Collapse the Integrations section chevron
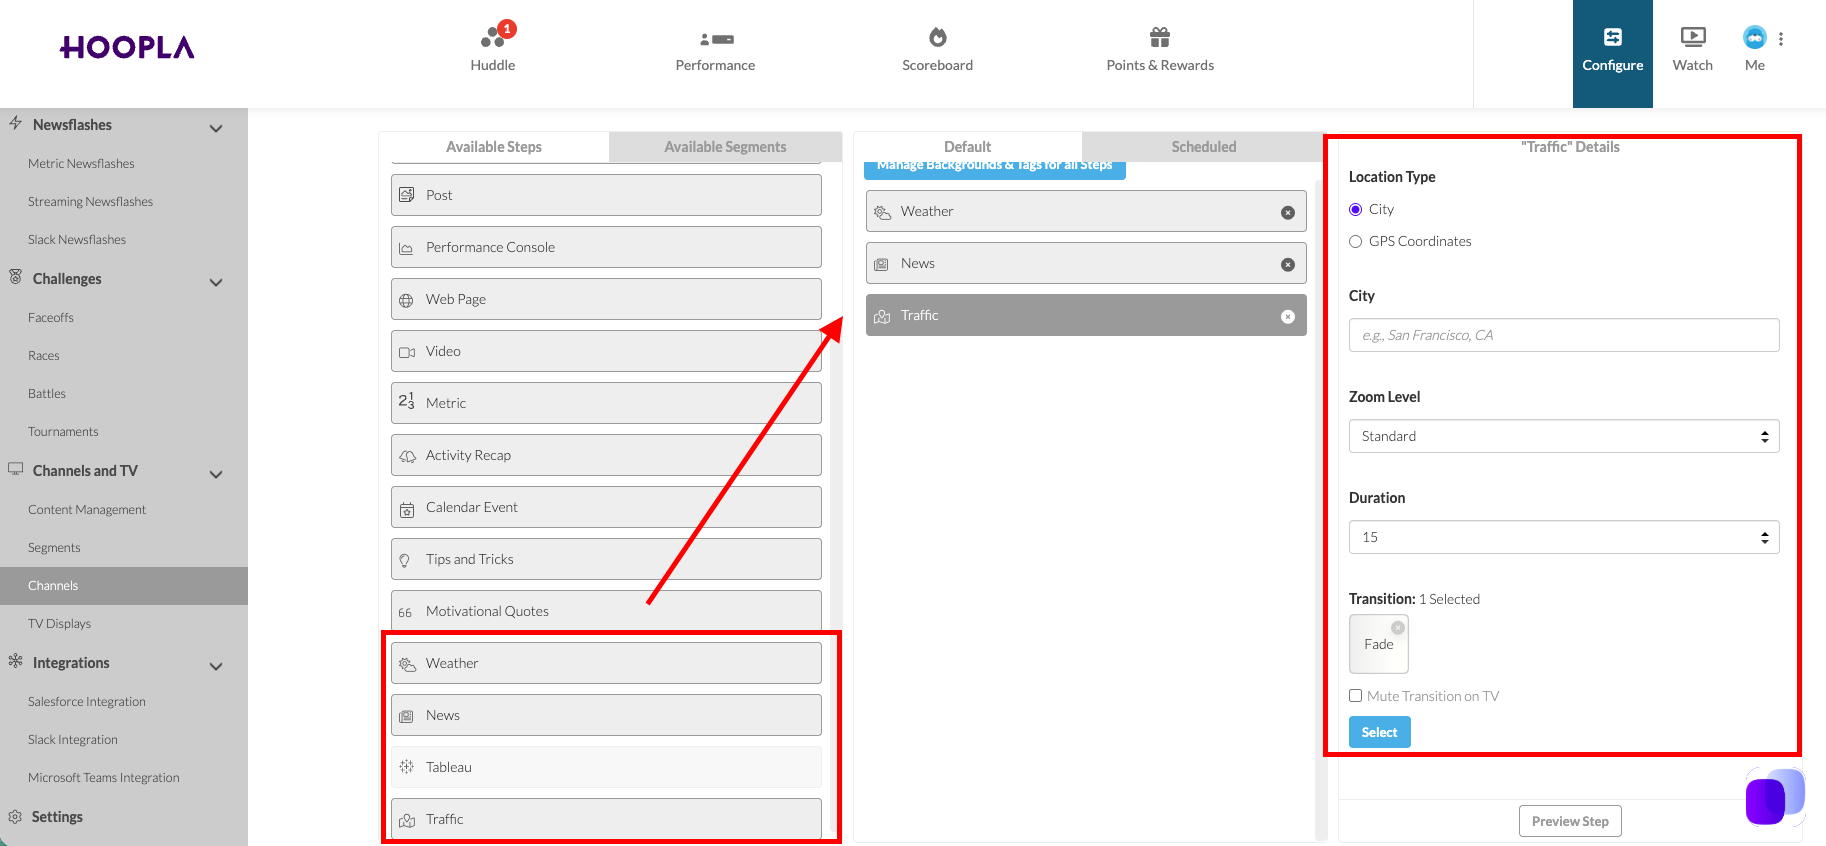 click(216, 666)
